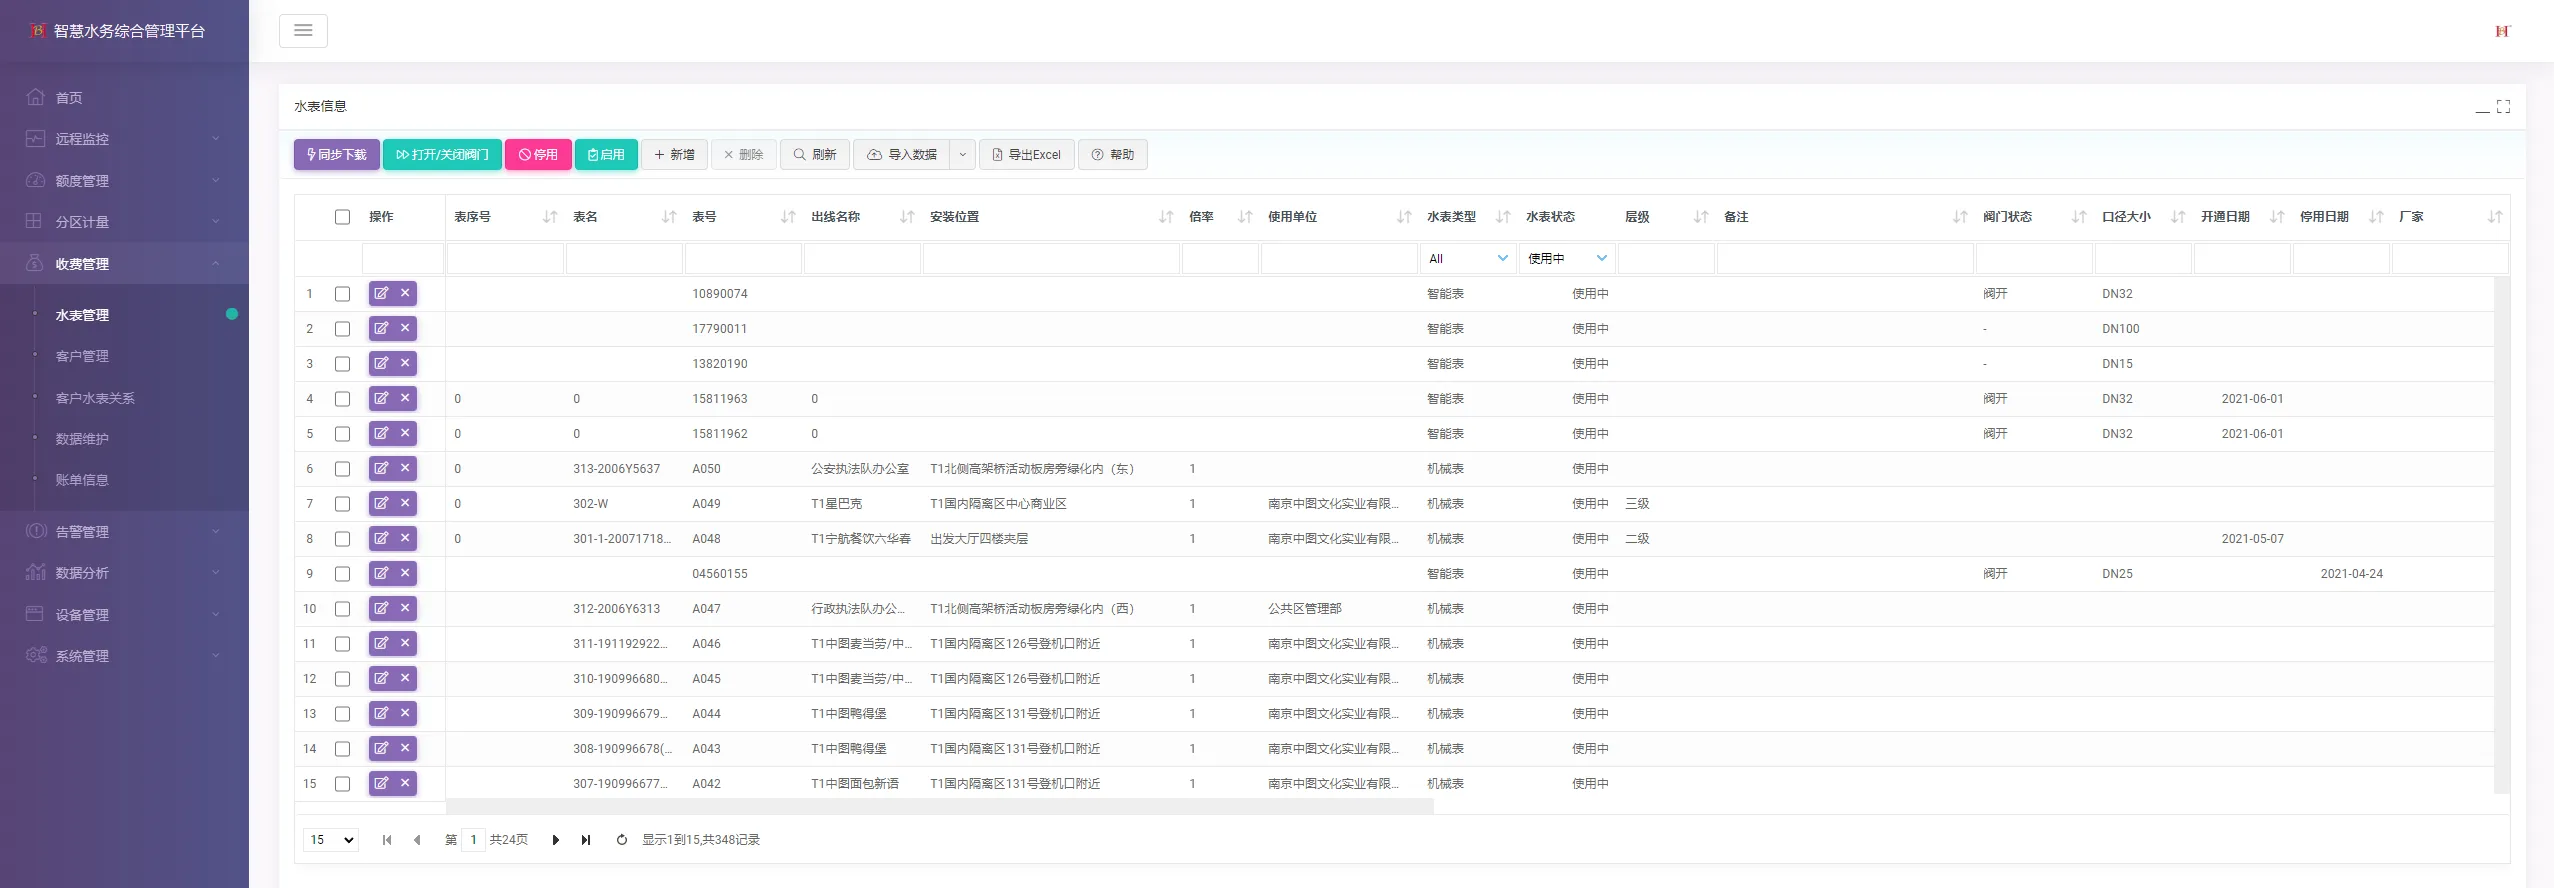Click the user avatar icon at top right

[x=2502, y=31]
